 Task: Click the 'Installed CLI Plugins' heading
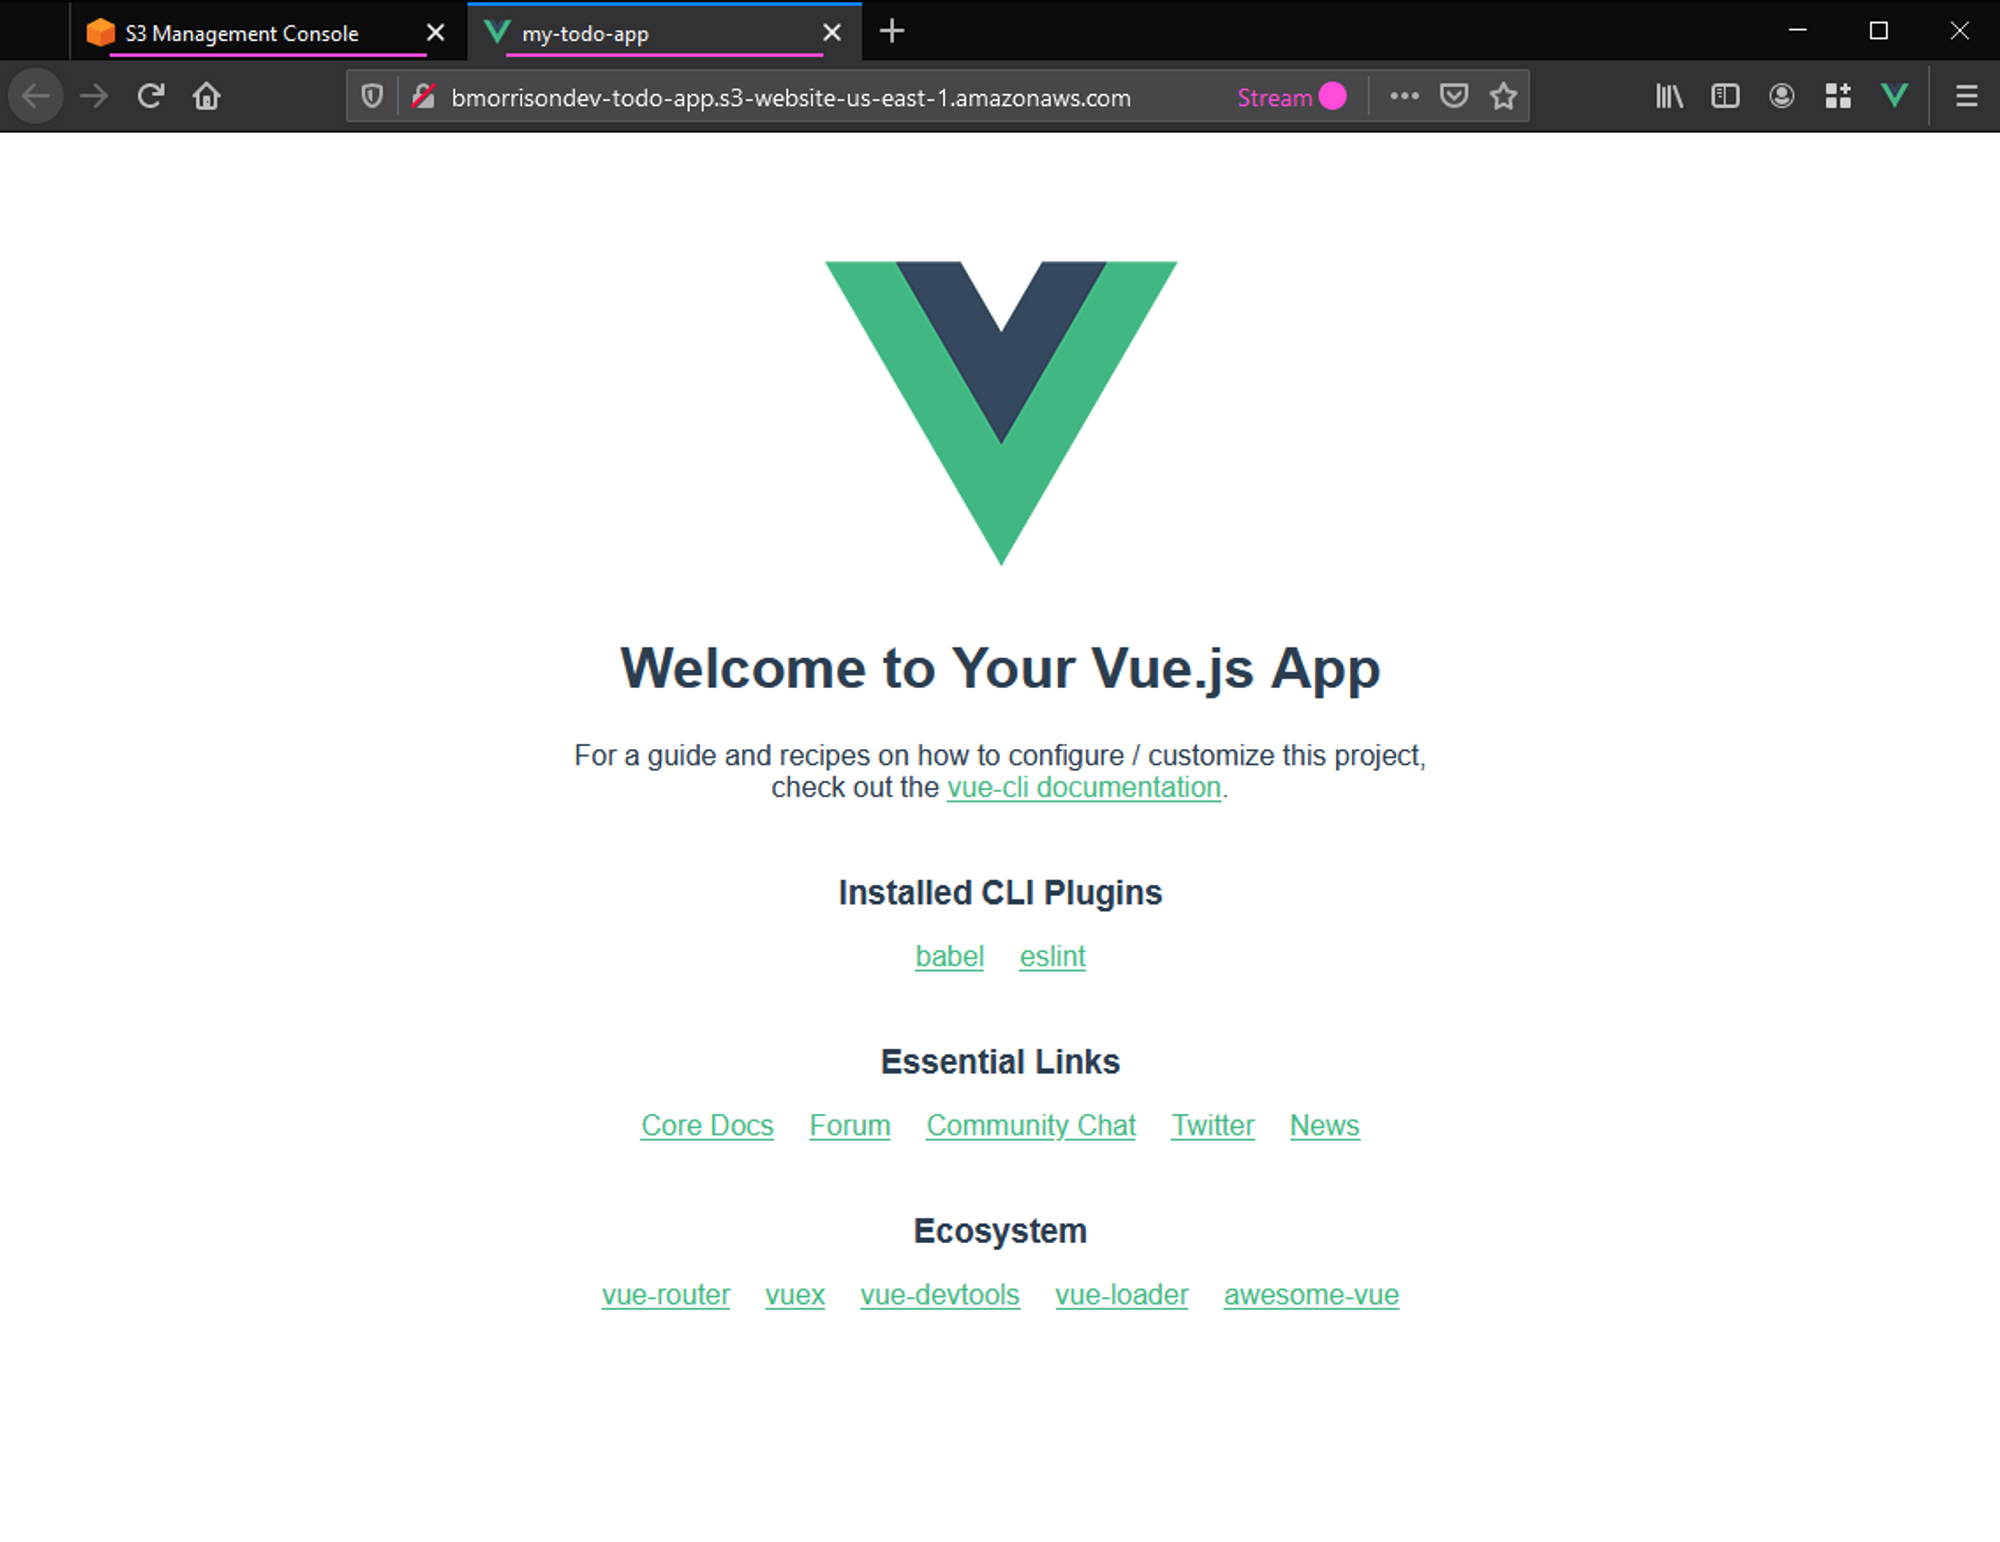pyautogui.click(x=1000, y=892)
